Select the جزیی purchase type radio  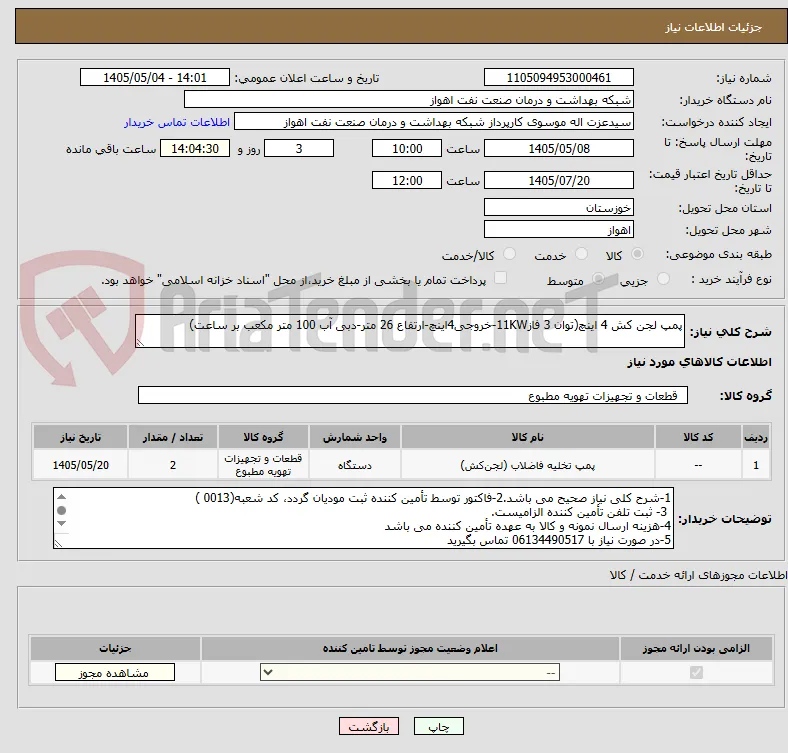pyautogui.click(x=663, y=279)
